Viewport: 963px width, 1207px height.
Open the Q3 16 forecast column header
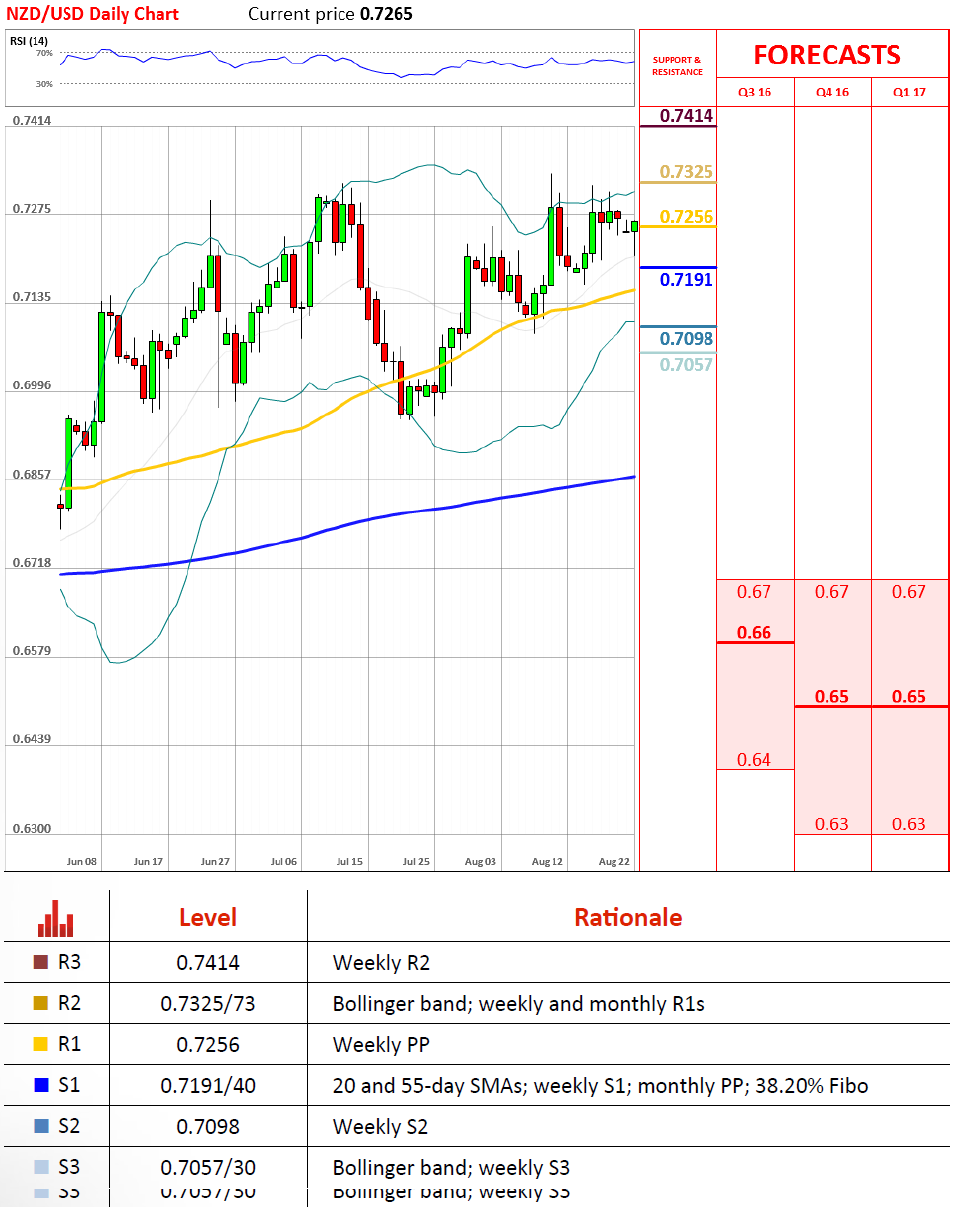pyautogui.click(x=754, y=92)
